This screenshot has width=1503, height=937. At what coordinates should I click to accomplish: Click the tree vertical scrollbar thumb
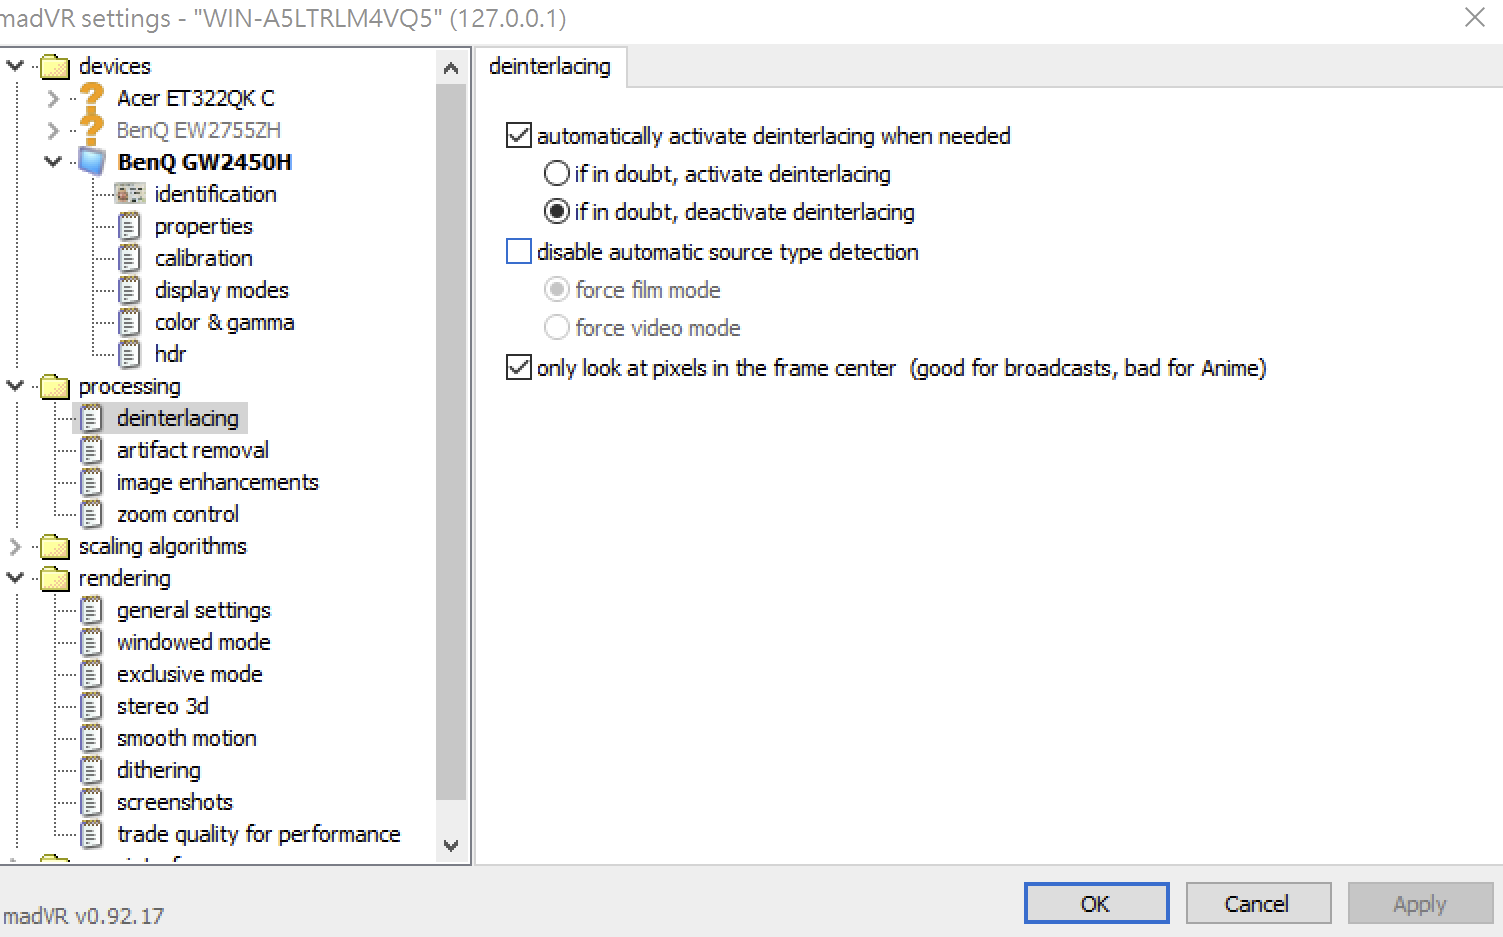pos(451,442)
